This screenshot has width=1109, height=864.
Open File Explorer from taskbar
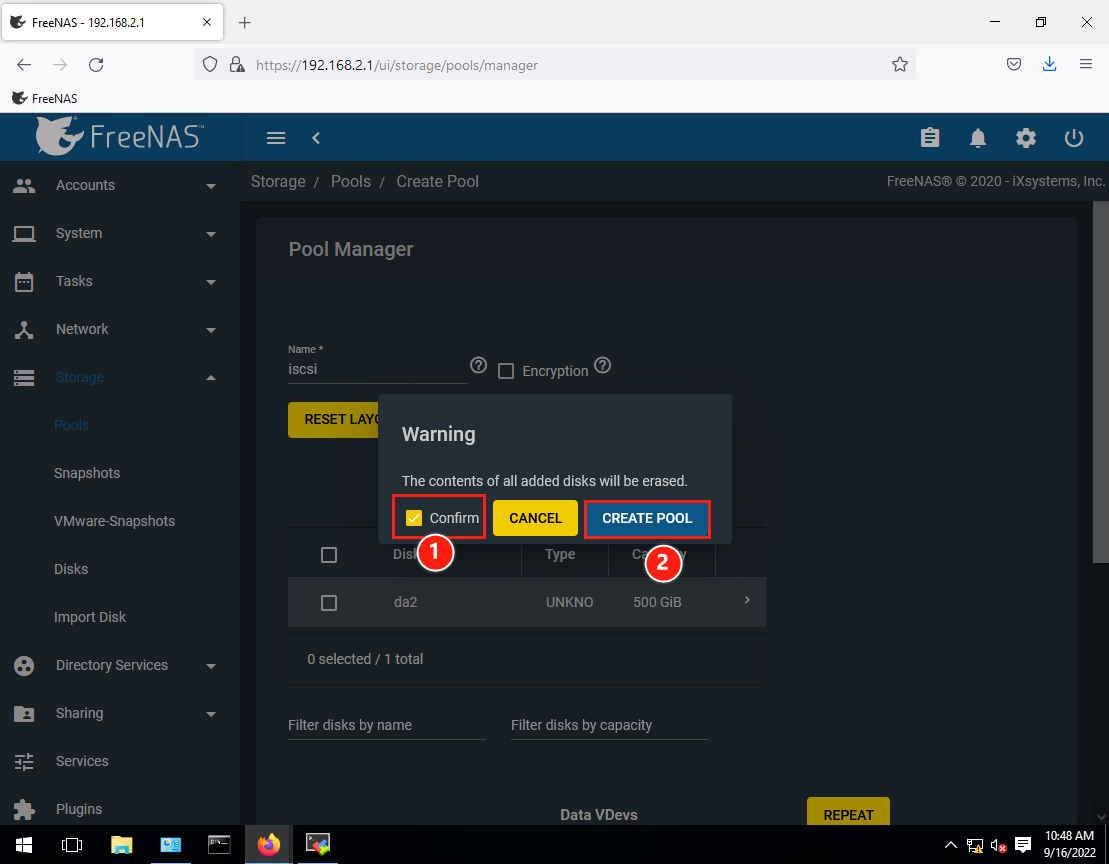pos(122,845)
